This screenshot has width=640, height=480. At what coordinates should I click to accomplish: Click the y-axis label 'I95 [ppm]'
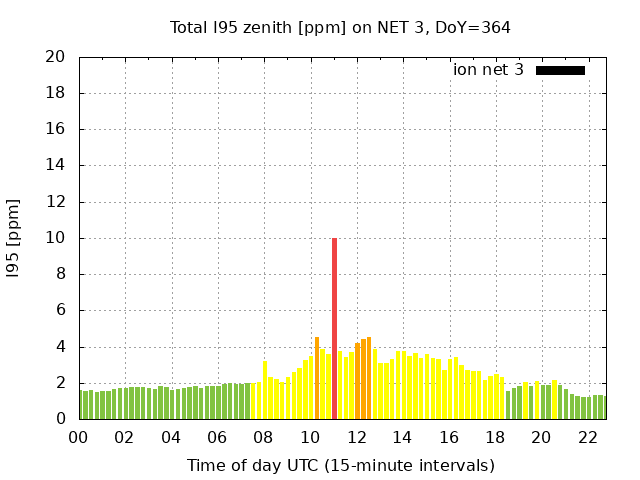click(x=14, y=238)
